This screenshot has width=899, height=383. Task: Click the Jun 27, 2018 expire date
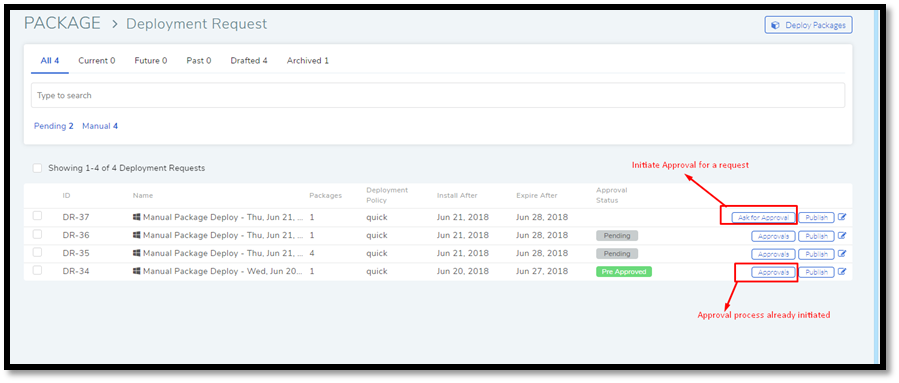(x=542, y=271)
